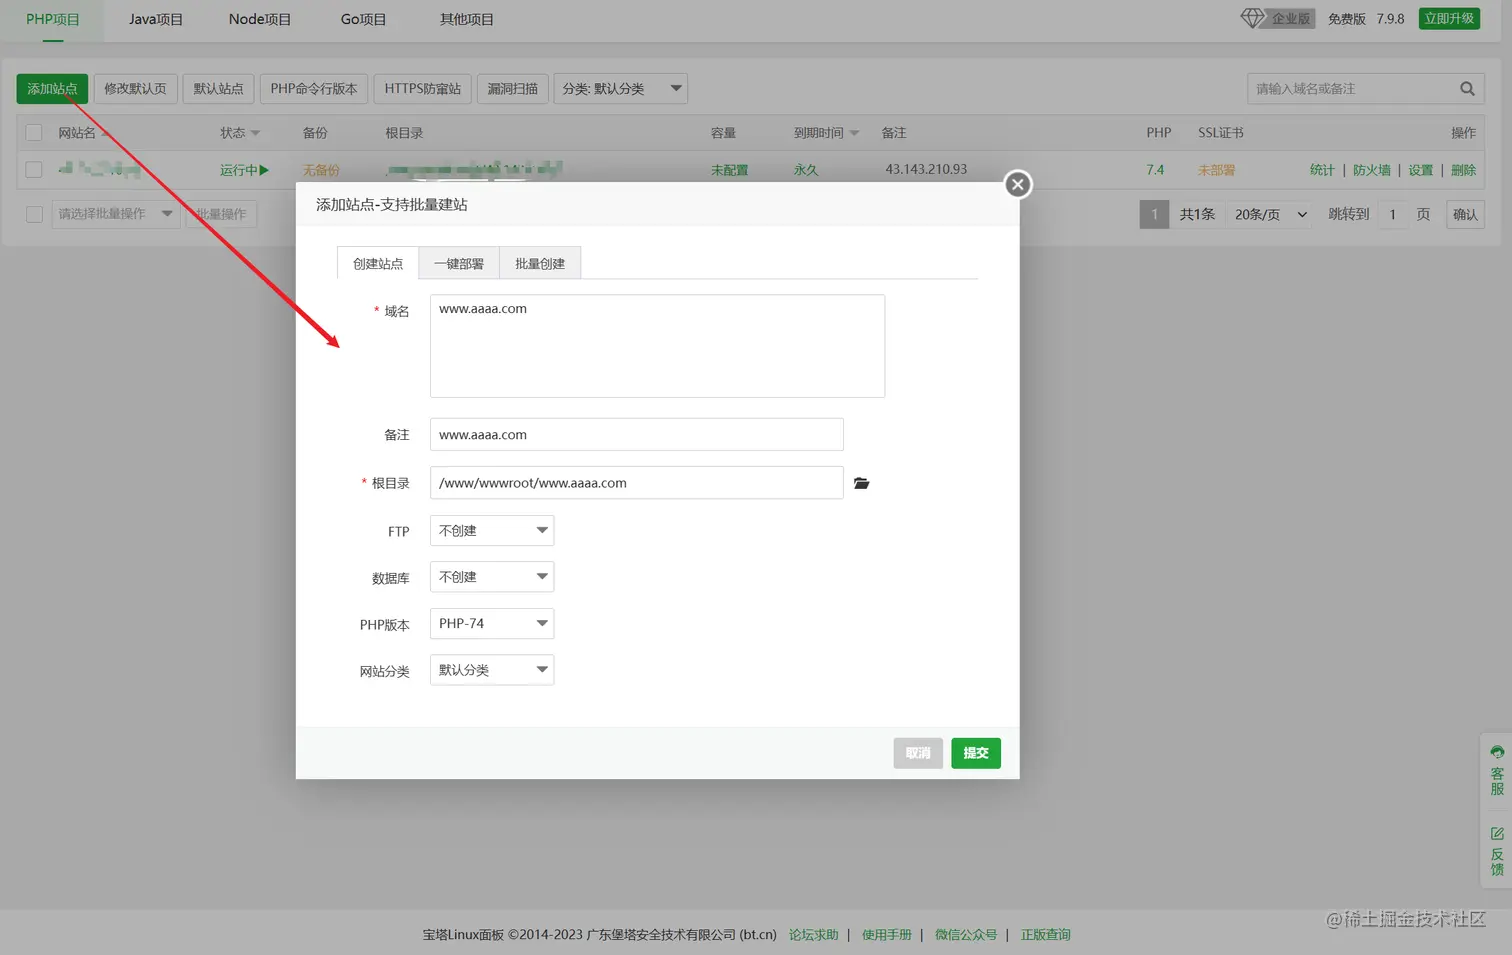This screenshot has height=955, width=1512.
Task: Click the page 1 pagination button
Action: [1154, 214]
